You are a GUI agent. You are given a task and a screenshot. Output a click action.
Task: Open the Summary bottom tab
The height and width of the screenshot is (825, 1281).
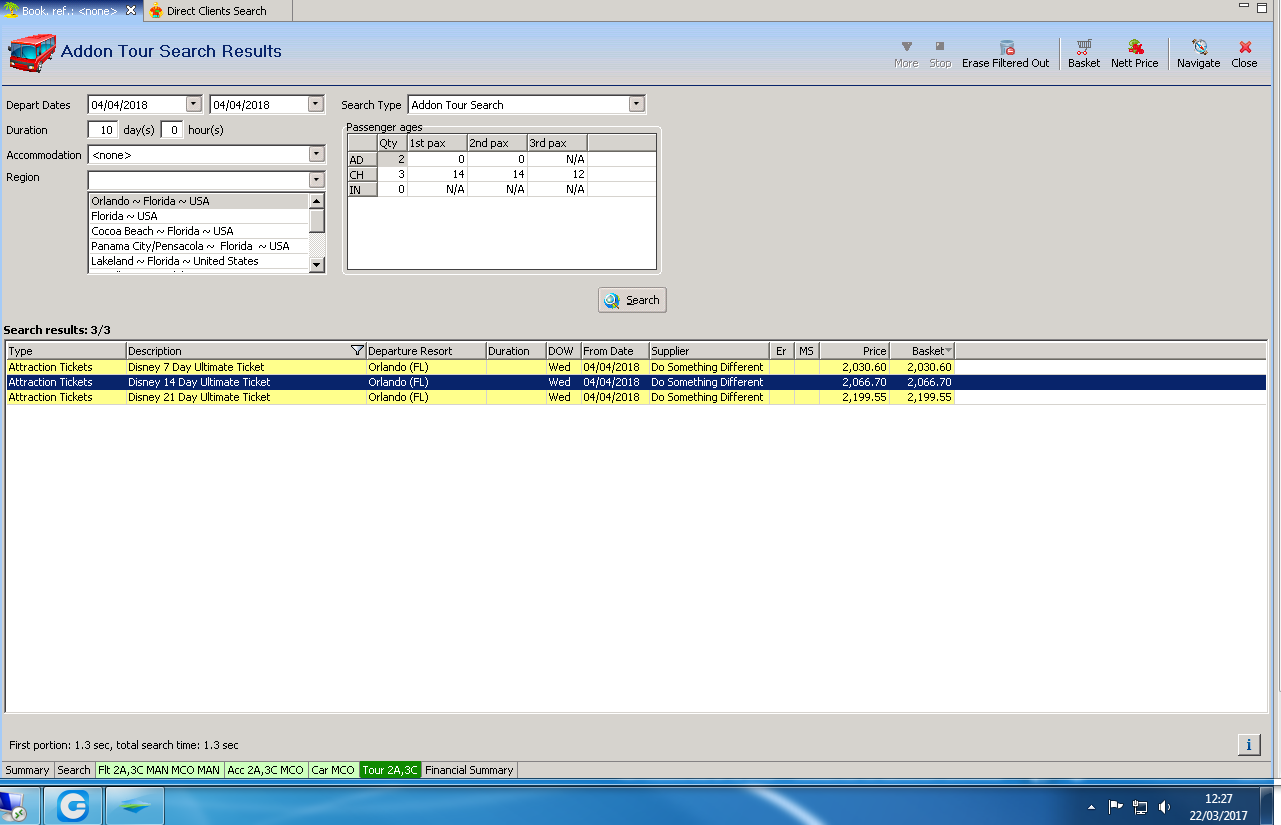click(x=27, y=770)
